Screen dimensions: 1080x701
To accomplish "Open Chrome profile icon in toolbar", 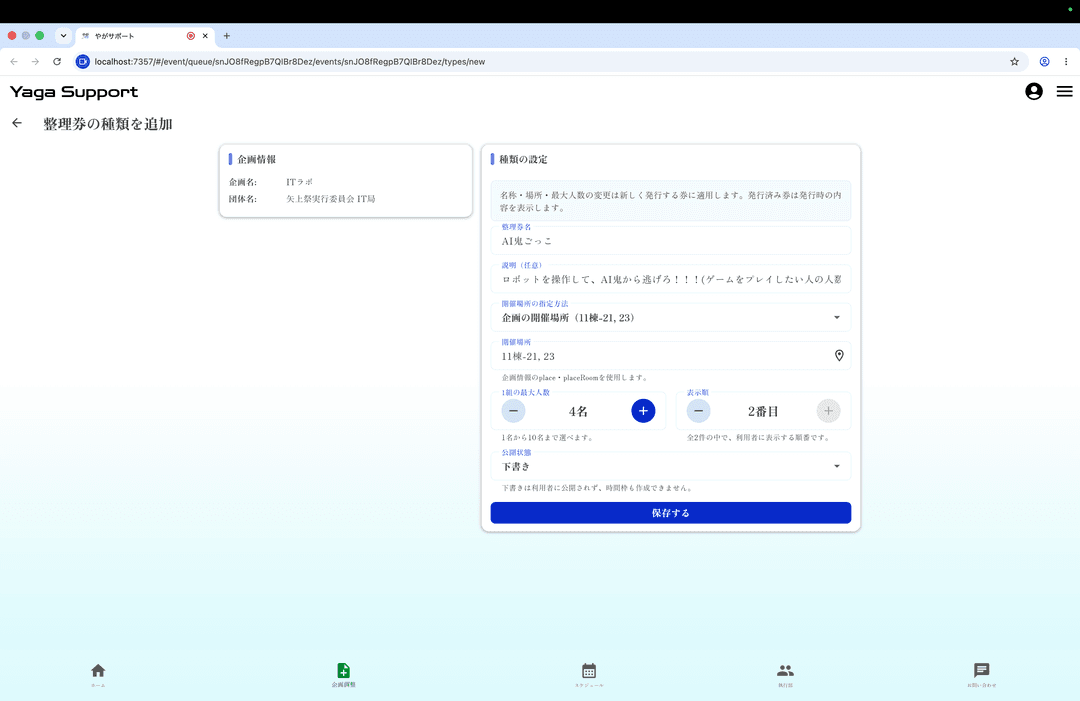I will 1044,61.
